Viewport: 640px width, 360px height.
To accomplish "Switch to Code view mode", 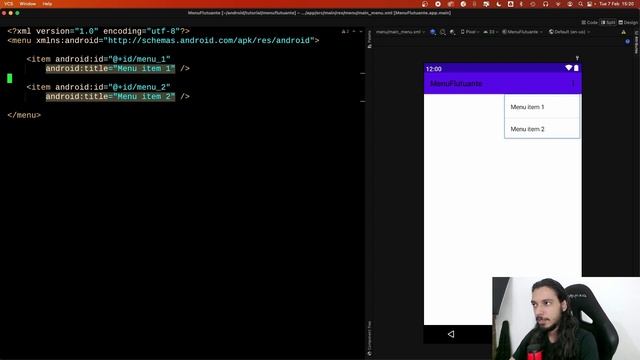I will point(589,22).
